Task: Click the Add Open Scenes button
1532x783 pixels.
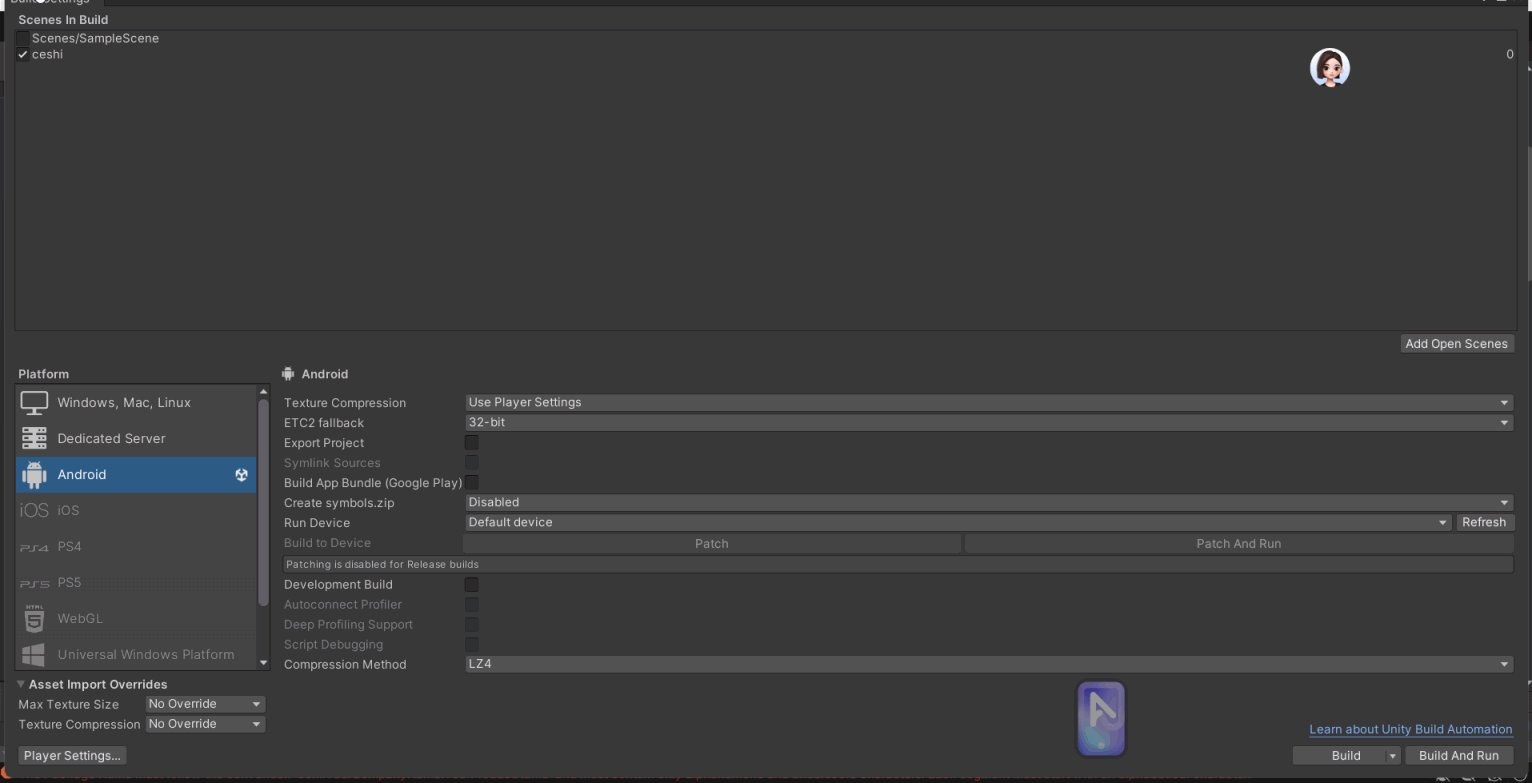Action: pos(1456,344)
